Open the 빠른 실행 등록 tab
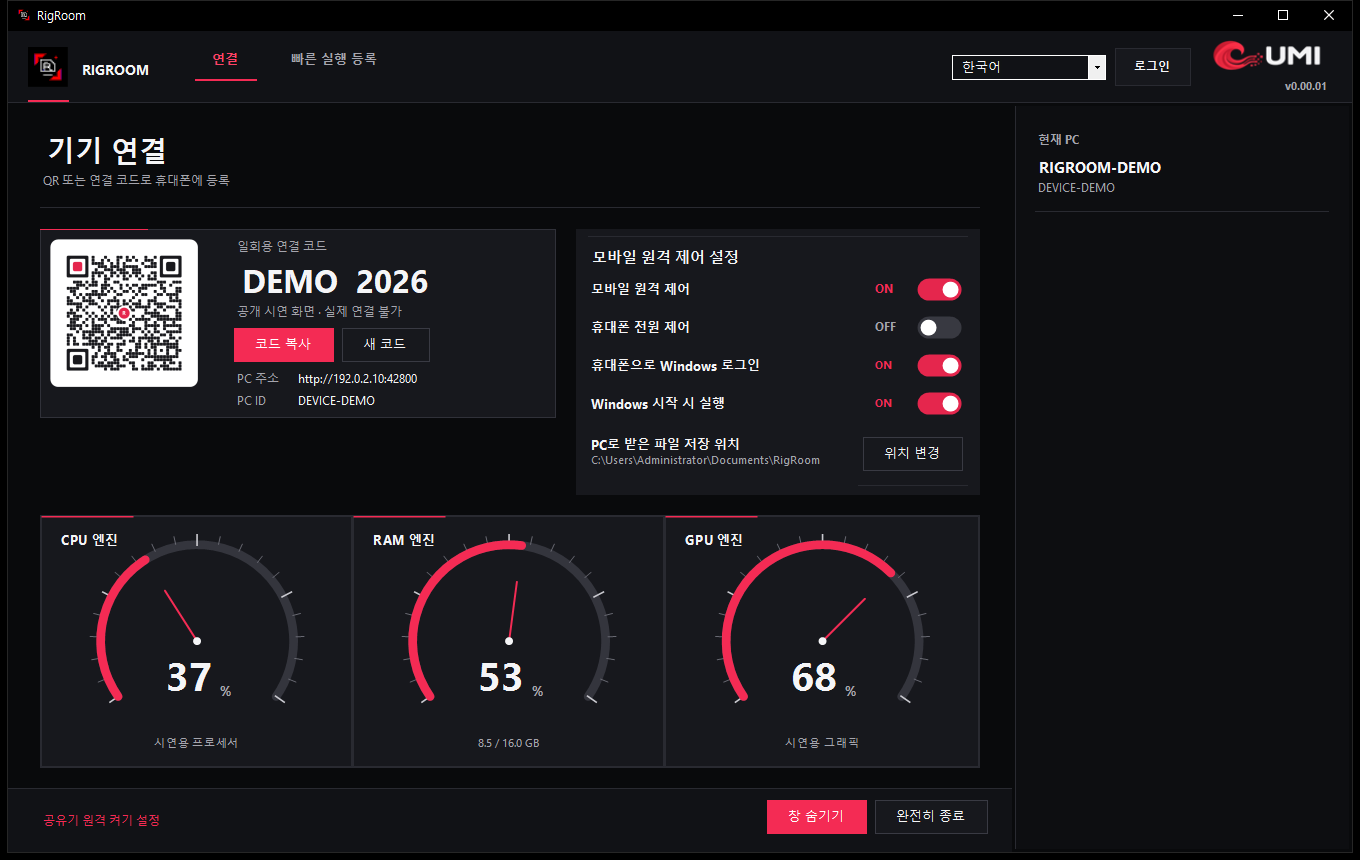 334,59
